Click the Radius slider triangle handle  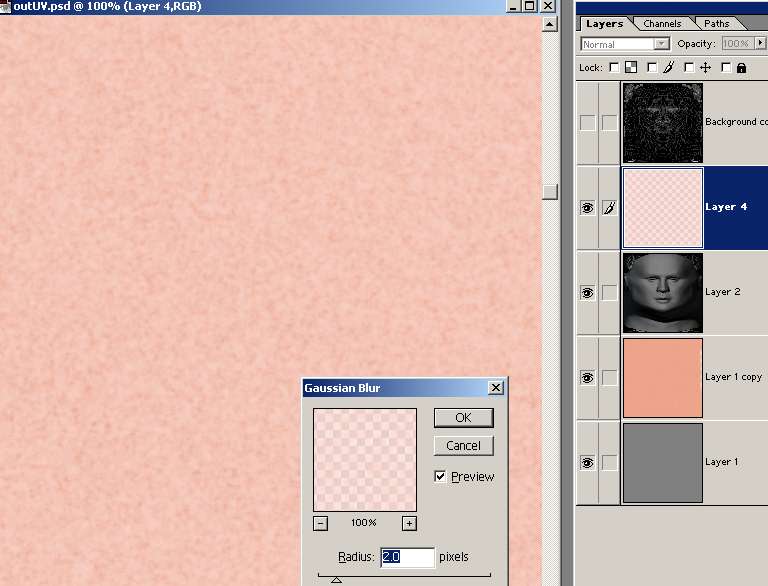click(x=336, y=580)
